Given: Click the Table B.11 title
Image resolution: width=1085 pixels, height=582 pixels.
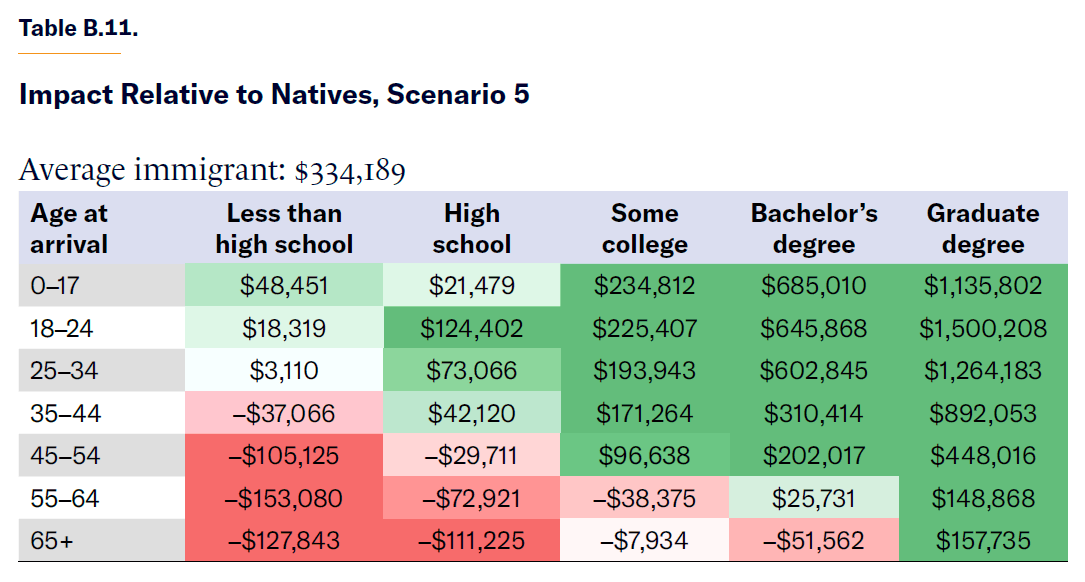Looking at the screenshot, I should pyautogui.click(x=78, y=28).
